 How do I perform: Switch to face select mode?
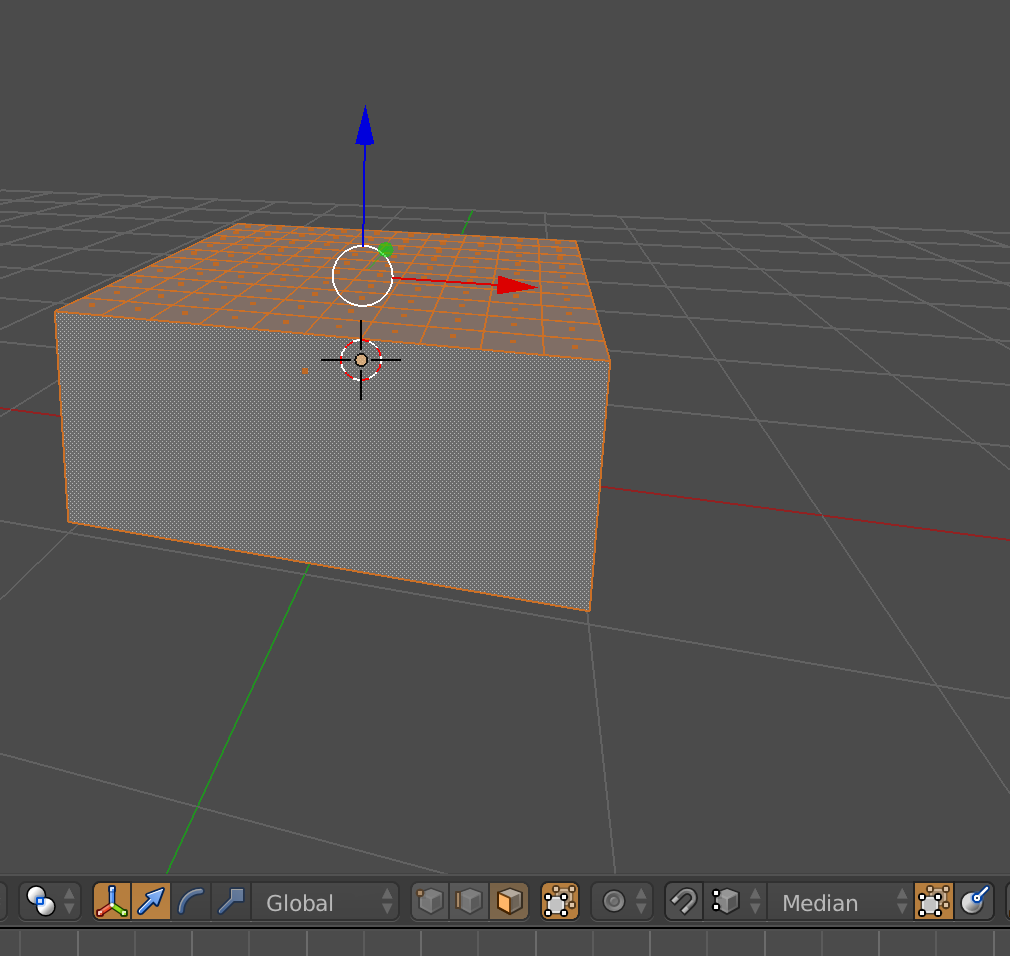[x=509, y=901]
